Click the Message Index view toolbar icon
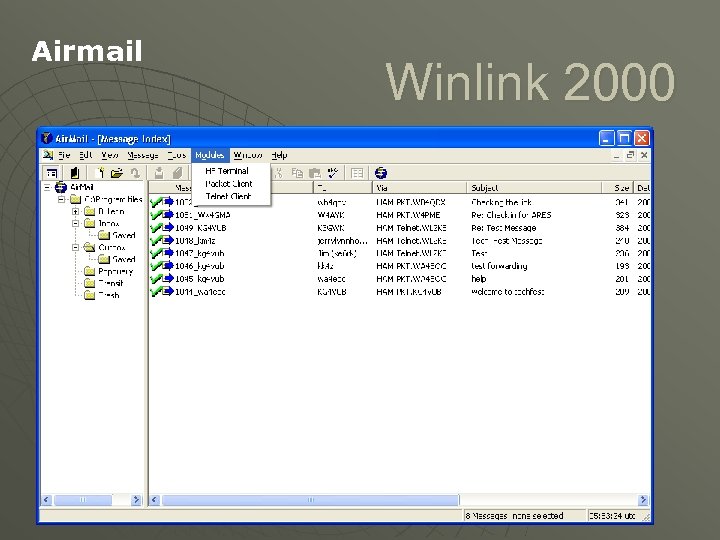720x540 pixels. (x=52, y=173)
